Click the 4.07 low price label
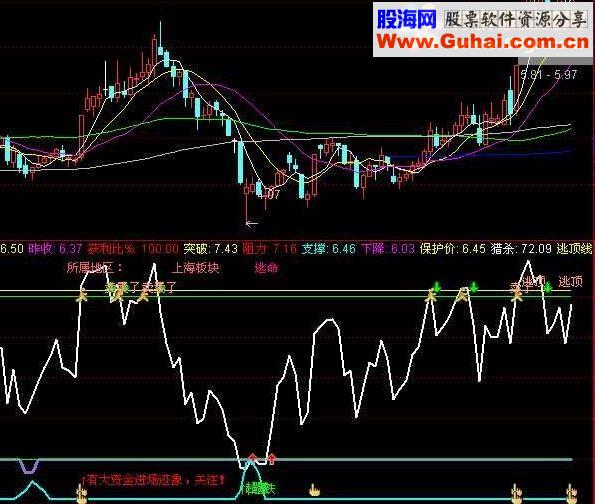 click(x=269, y=194)
